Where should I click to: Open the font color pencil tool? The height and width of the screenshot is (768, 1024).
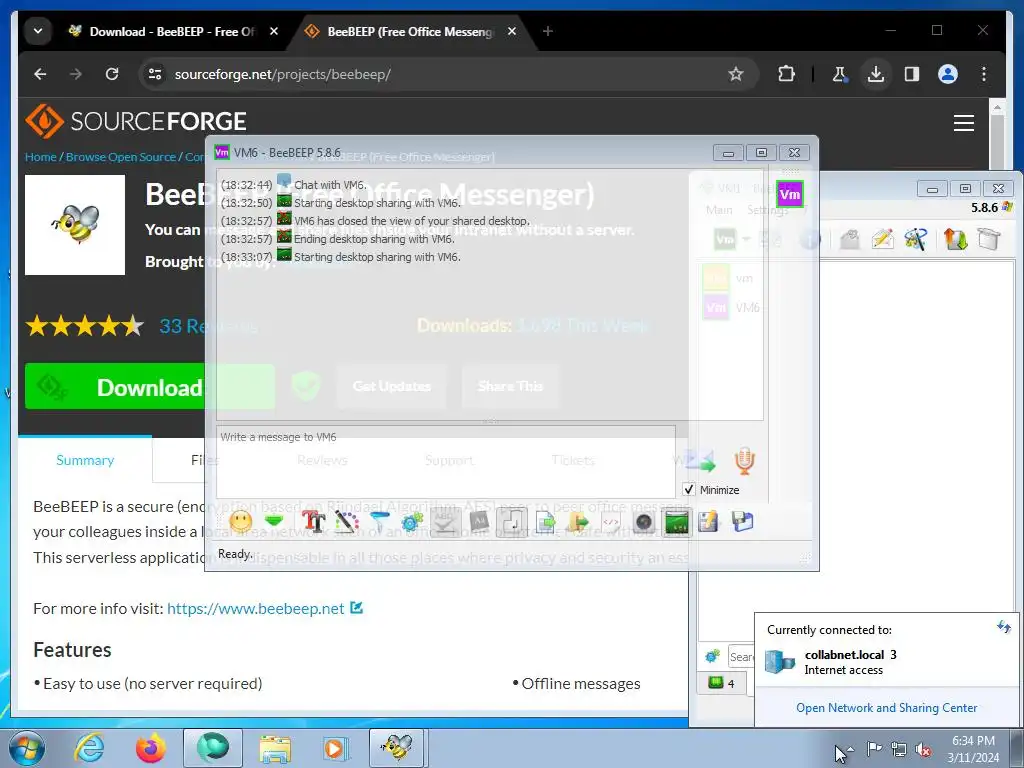(346, 521)
